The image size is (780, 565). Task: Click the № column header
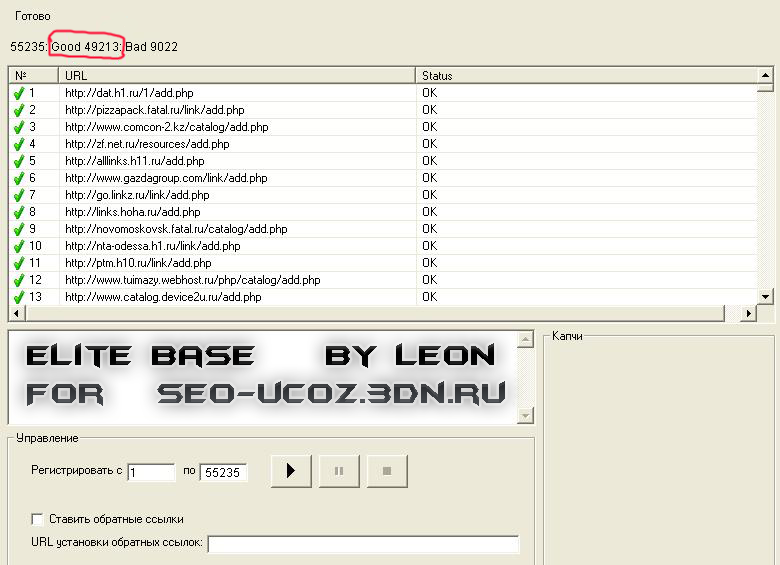[34, 75]
